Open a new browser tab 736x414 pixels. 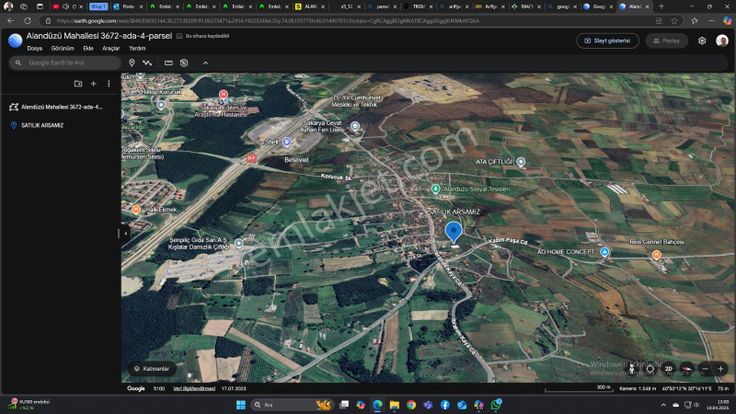661,7
